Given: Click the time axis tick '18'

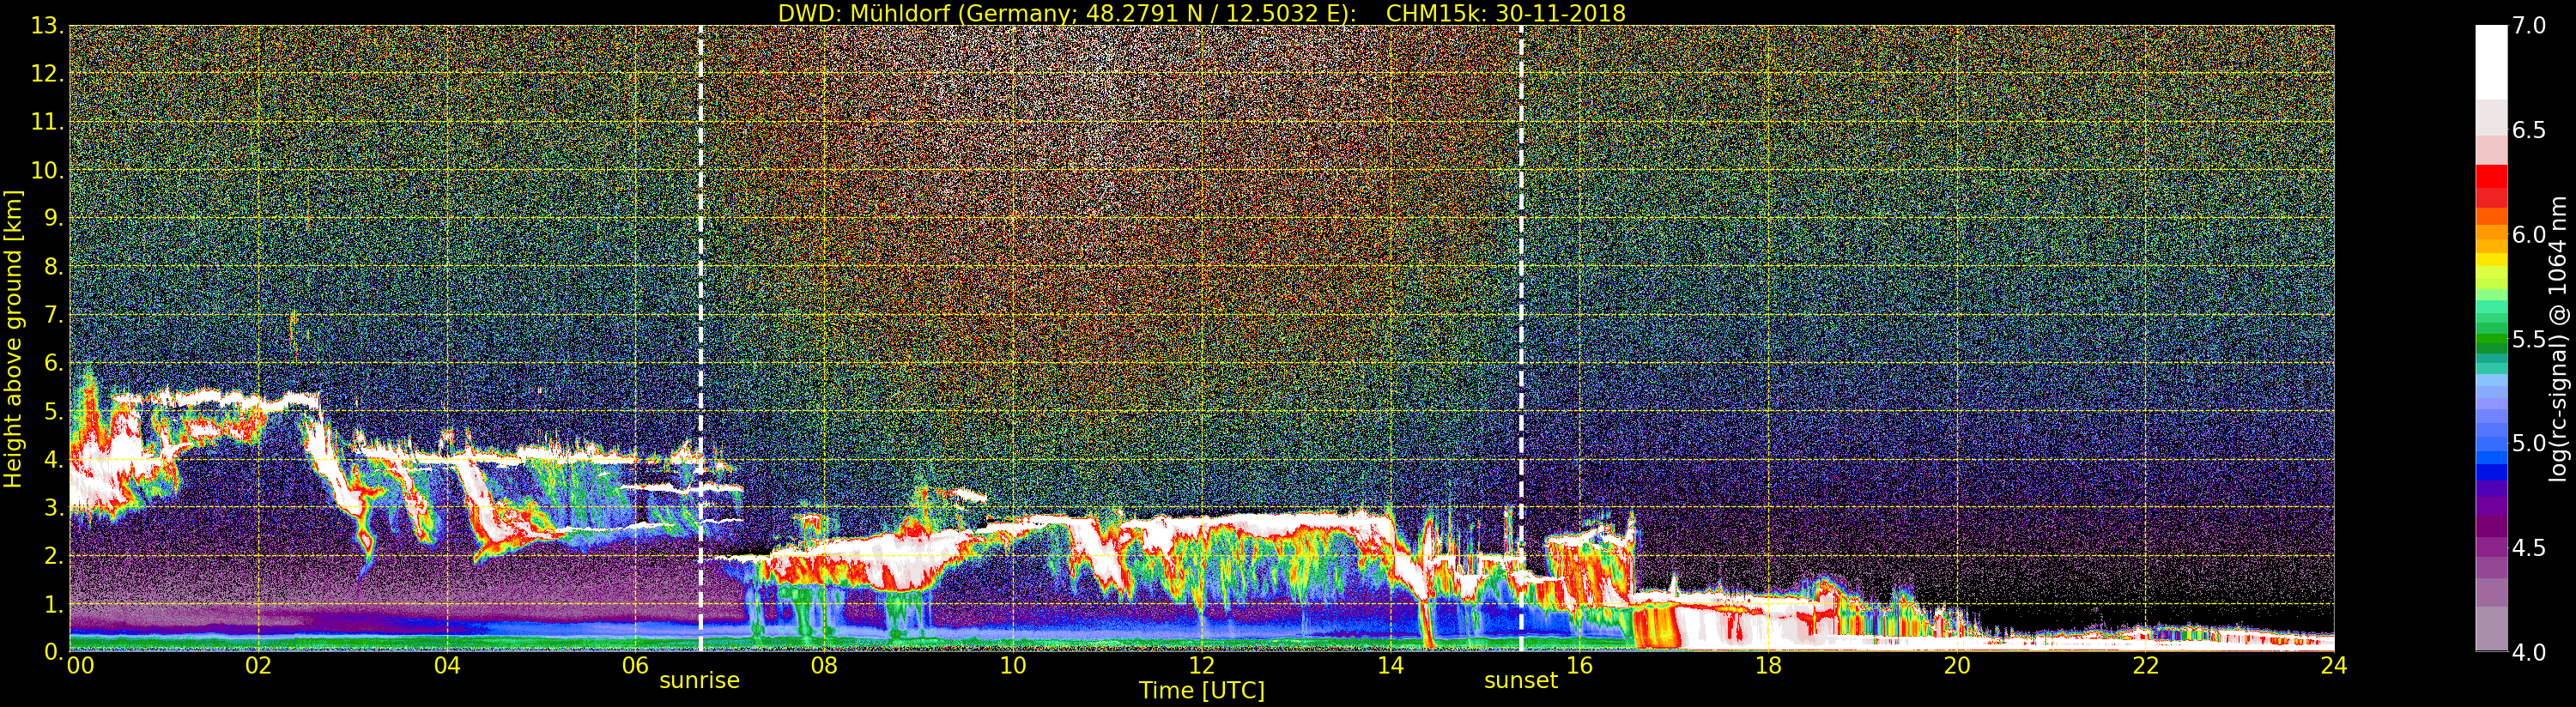Looking at the screenshot, I should [1768, 665].
